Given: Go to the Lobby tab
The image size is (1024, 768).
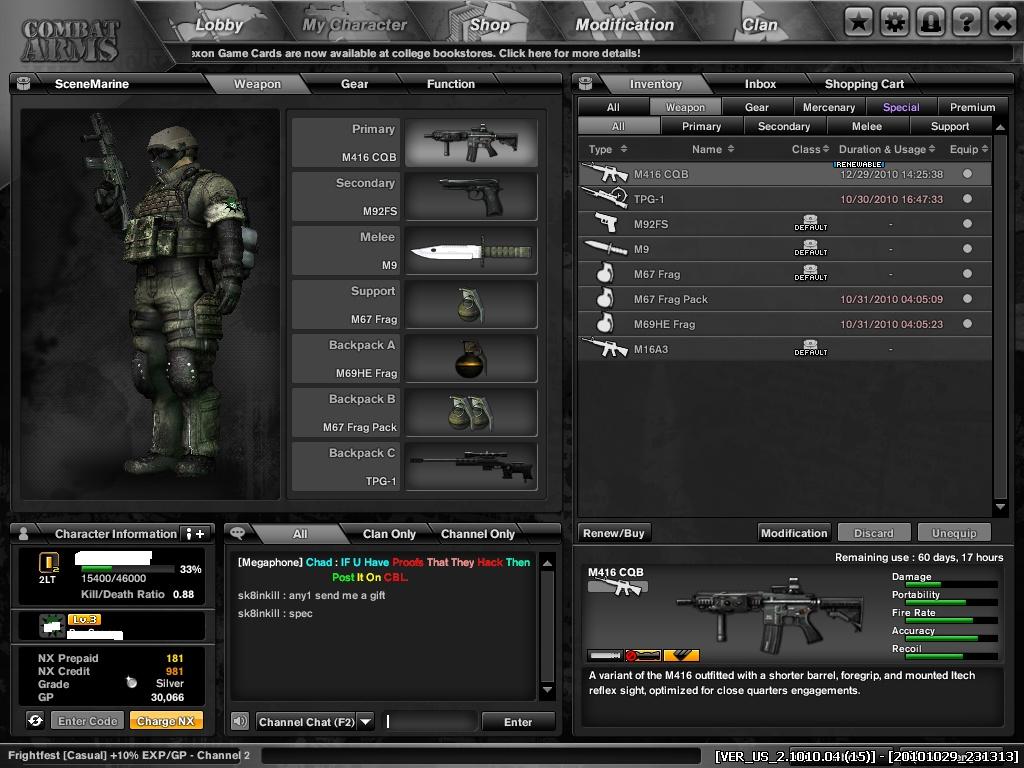Looking at the screenshot, I should pos(219,25).
